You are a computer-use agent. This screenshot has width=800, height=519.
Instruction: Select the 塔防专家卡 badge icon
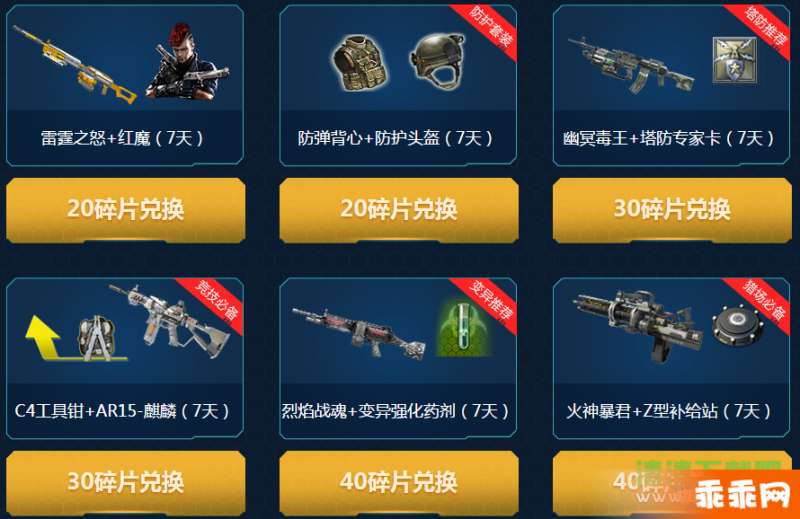[x=735, y=60]
